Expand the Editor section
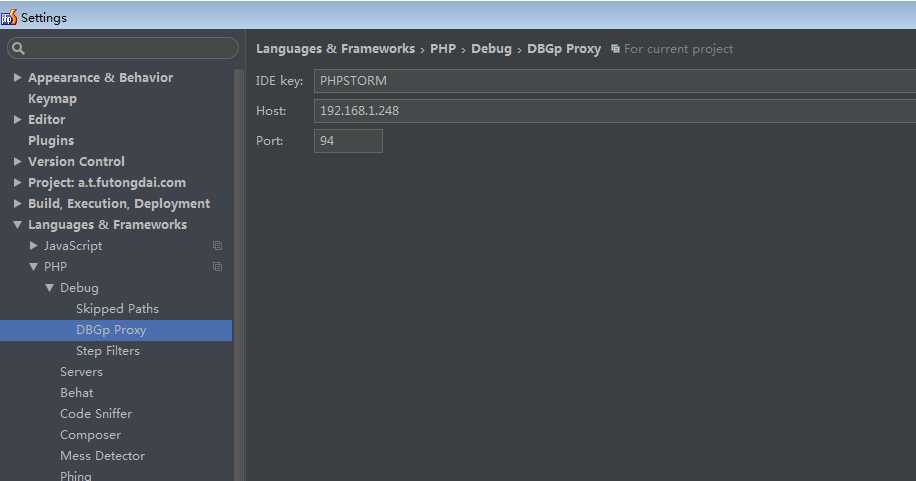The height and width of the screenshot is (481, 916). [18, 119]
